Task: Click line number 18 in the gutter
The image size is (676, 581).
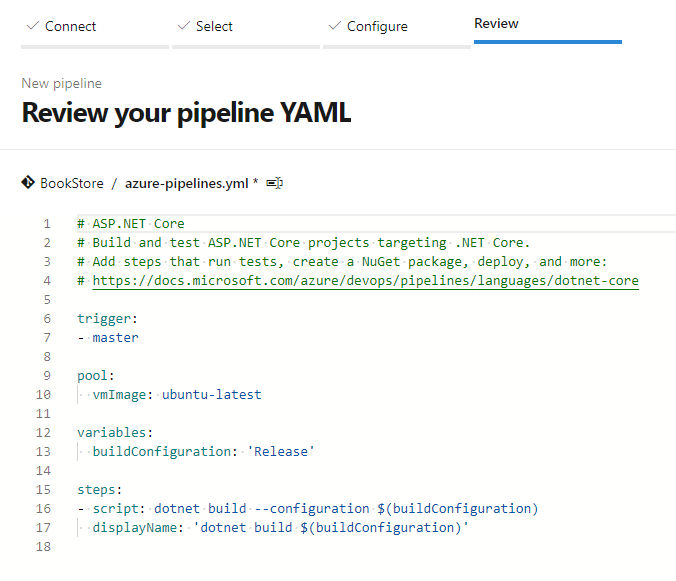Action: pyautogui.click(x=45, y=546)
